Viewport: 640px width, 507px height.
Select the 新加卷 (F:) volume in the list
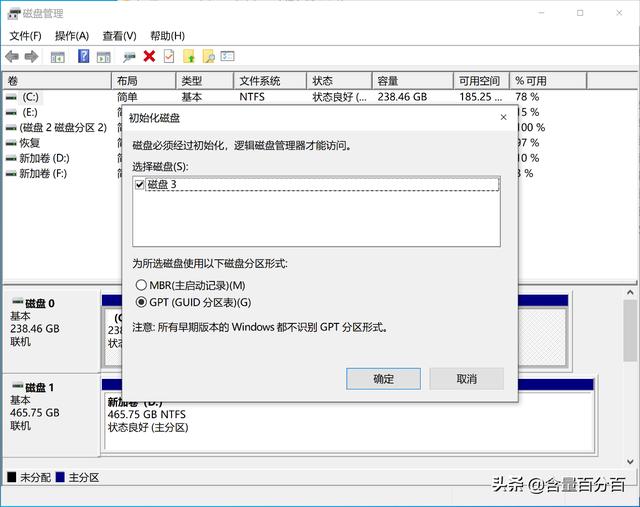[43, 174]
